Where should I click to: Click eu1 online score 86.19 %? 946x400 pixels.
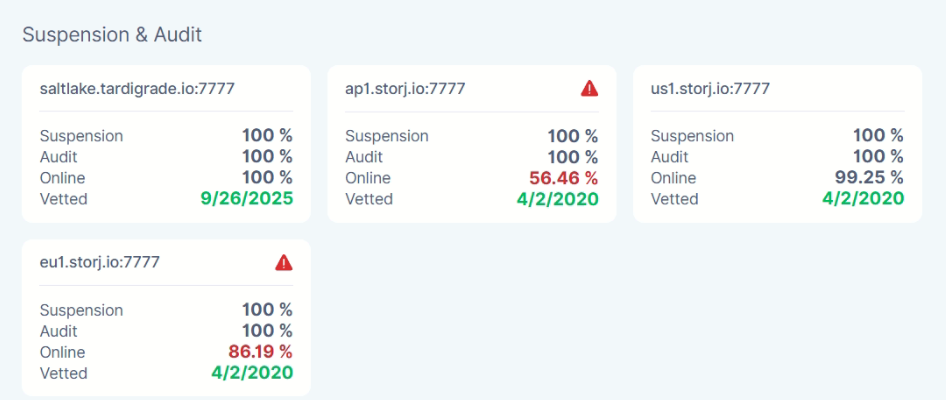point(258,352)
